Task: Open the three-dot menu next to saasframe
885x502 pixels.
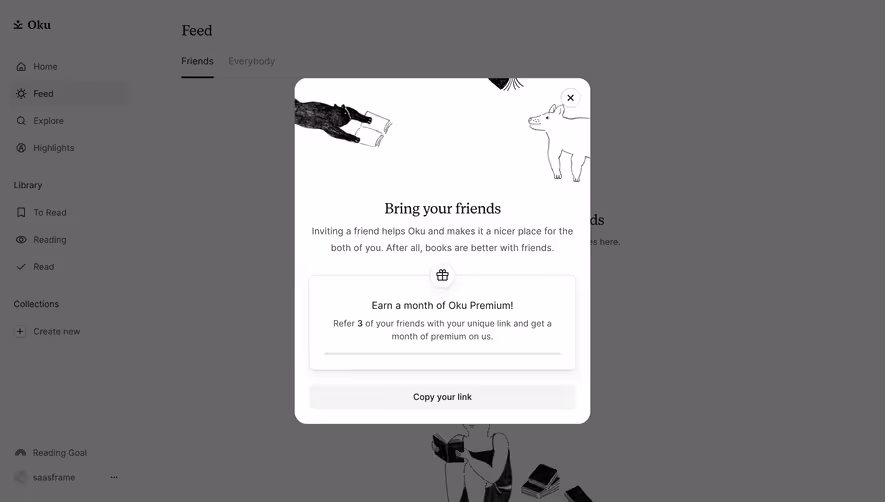Action: (114, 477)
